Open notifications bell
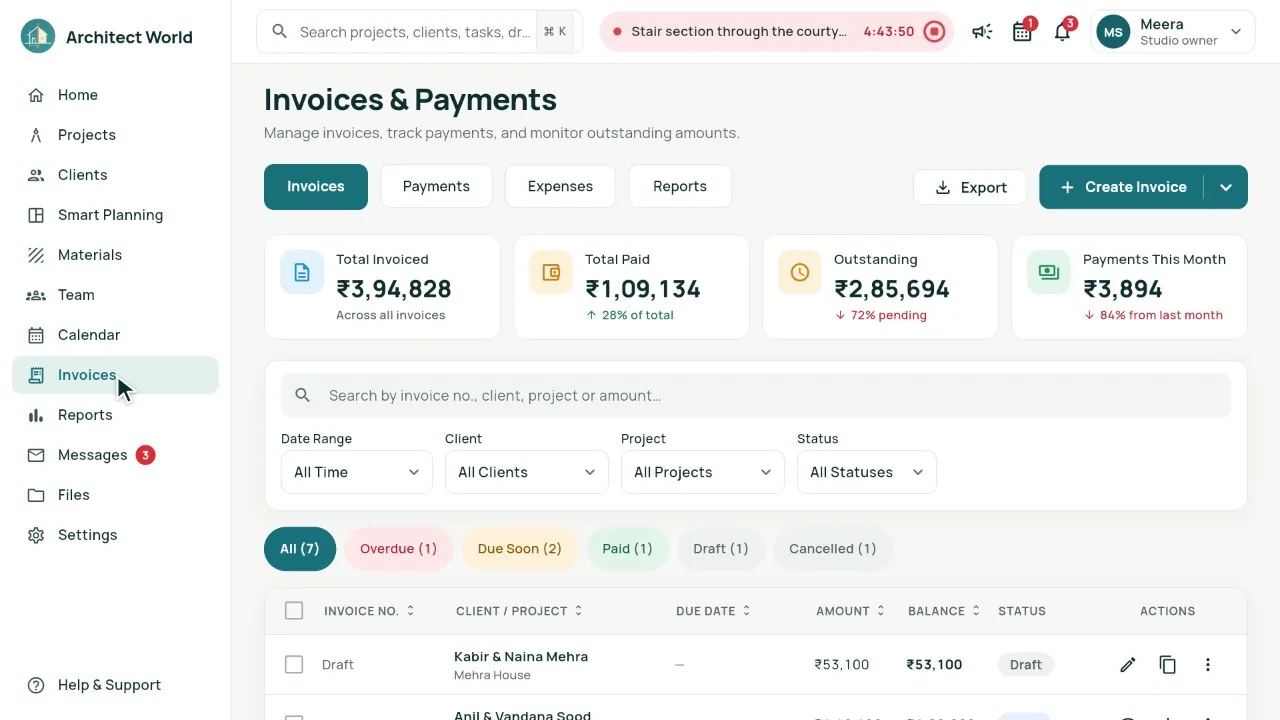The width and height of the screenshot is (1280, 720). tap(1062, 32)
